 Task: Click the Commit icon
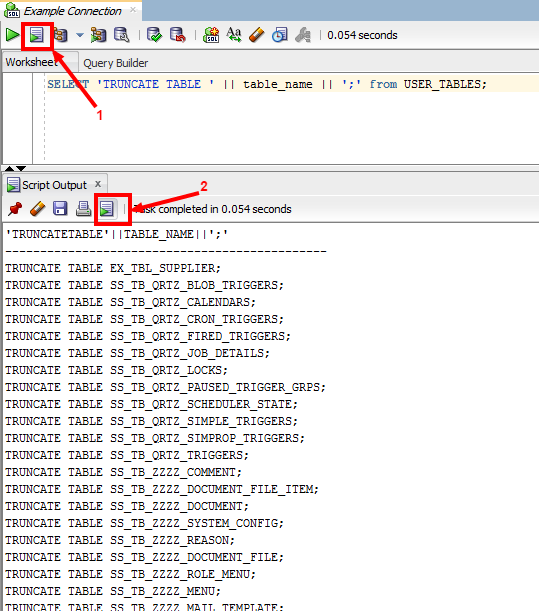pyautogui.click(x=154, y=35)
